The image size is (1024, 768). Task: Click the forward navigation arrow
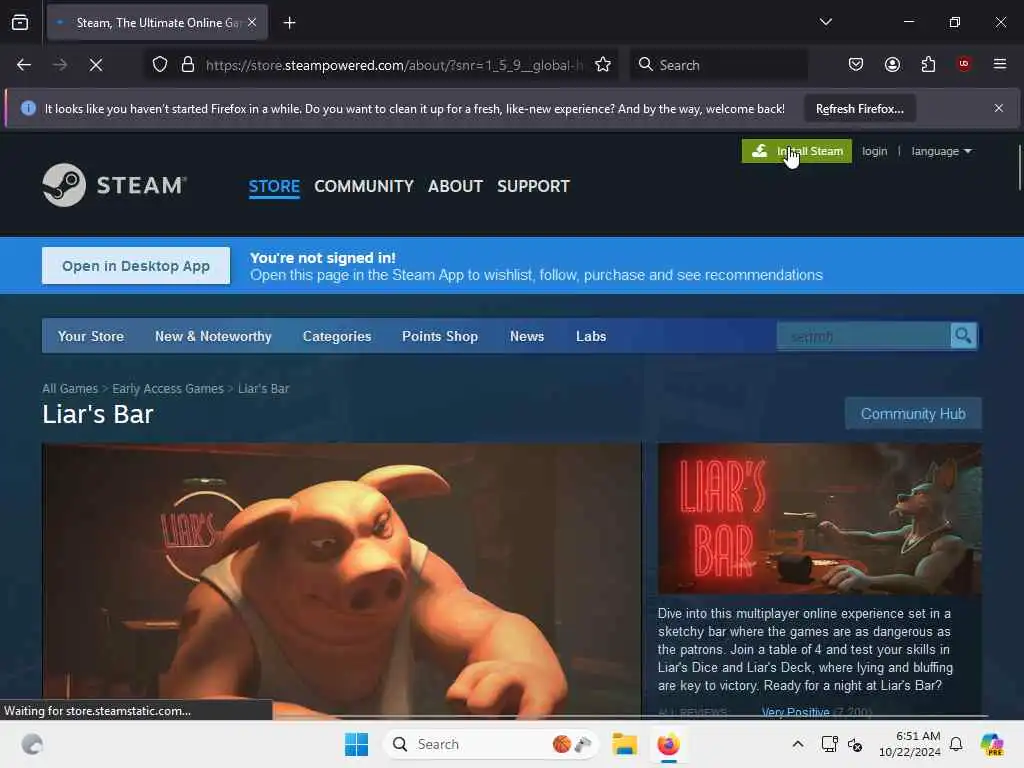click(59, 65)
